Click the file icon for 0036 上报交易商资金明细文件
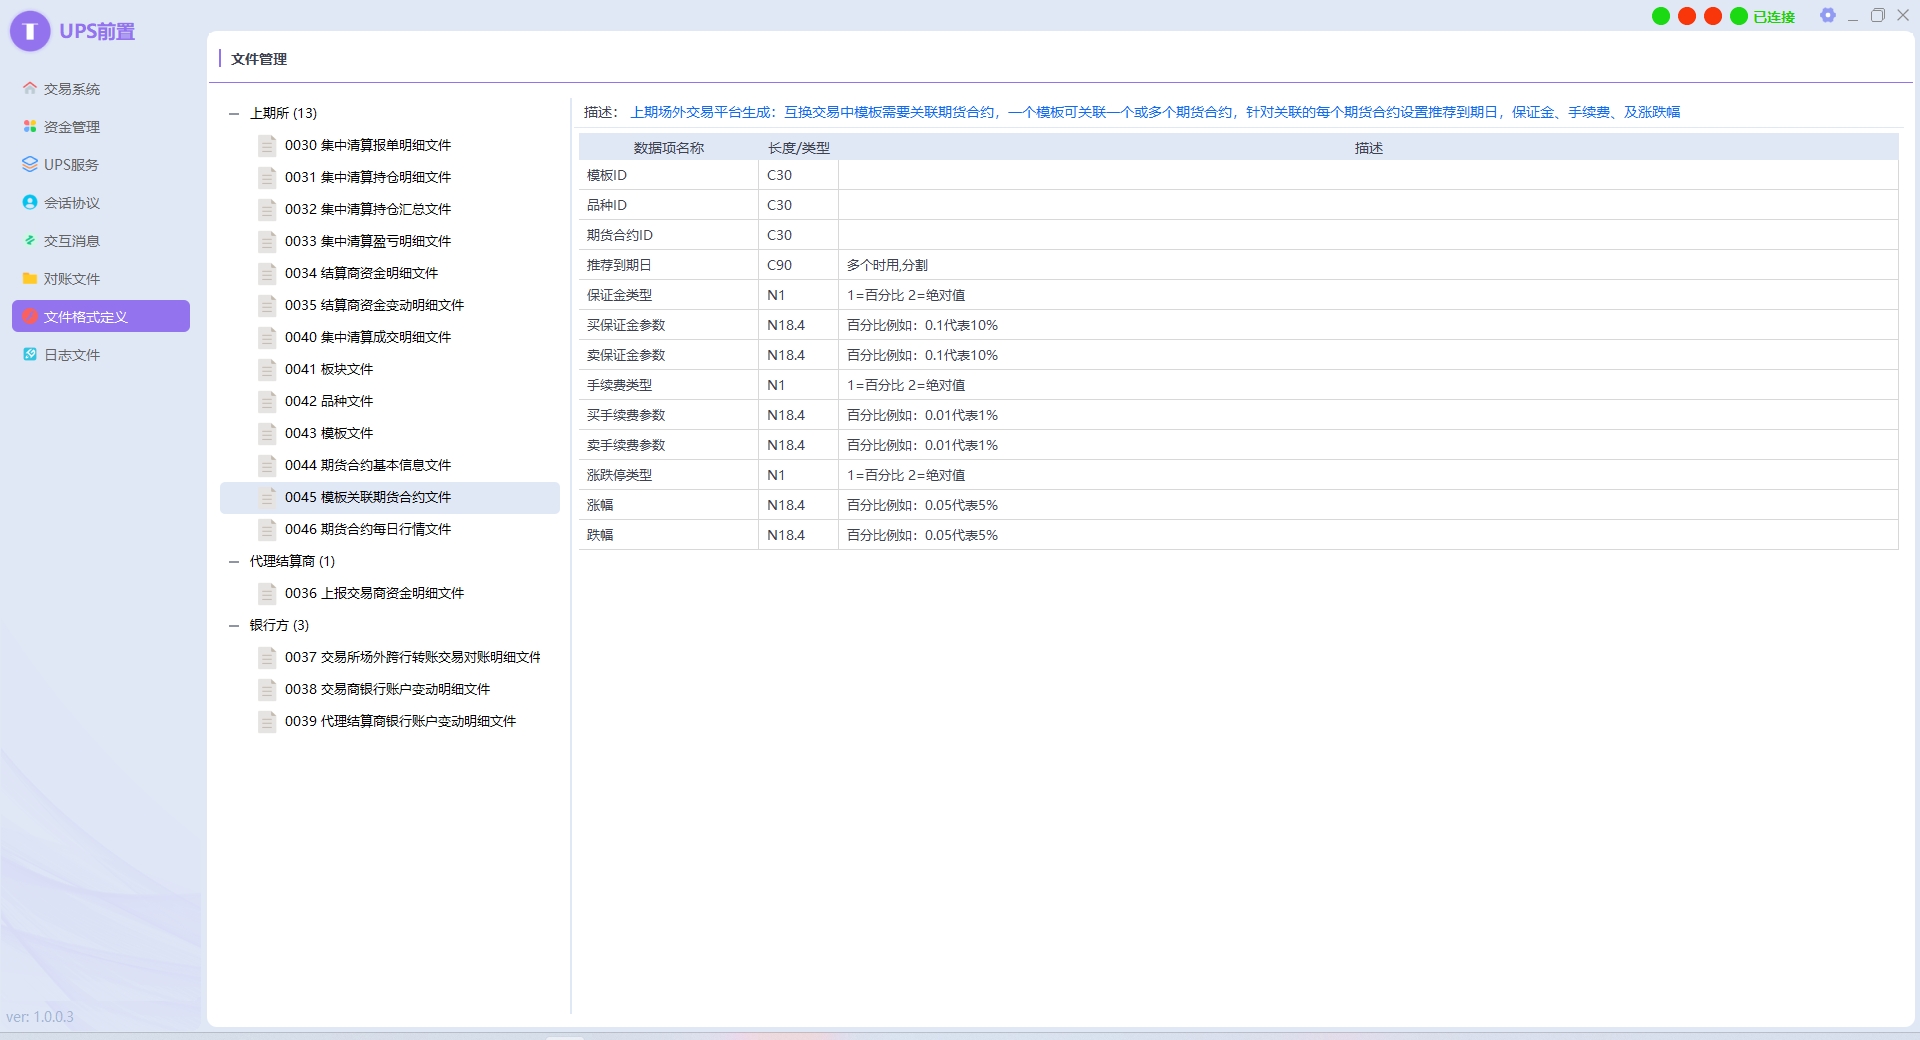1920x1040 pixels. click(267, 593)
